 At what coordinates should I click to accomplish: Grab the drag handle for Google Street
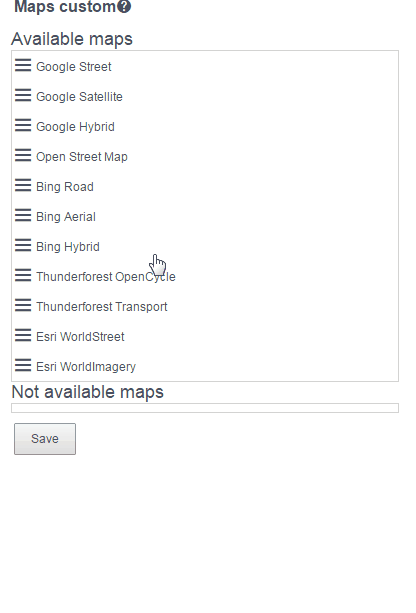pyautogui.click(x=23, y=65)
